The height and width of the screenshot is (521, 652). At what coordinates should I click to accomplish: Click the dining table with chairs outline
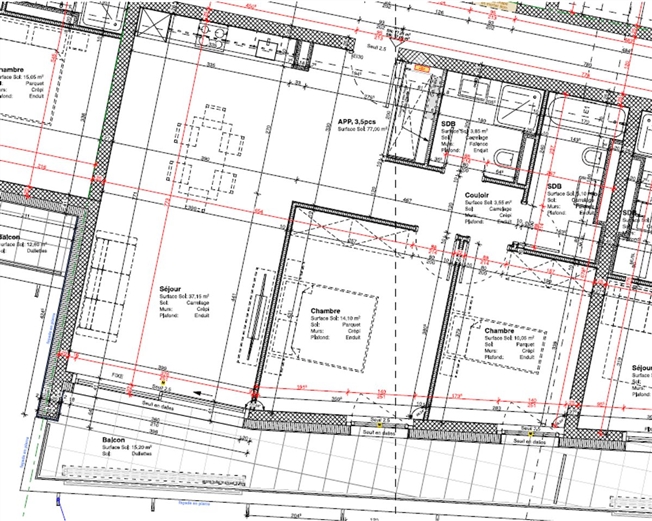[x=207, y=158]
